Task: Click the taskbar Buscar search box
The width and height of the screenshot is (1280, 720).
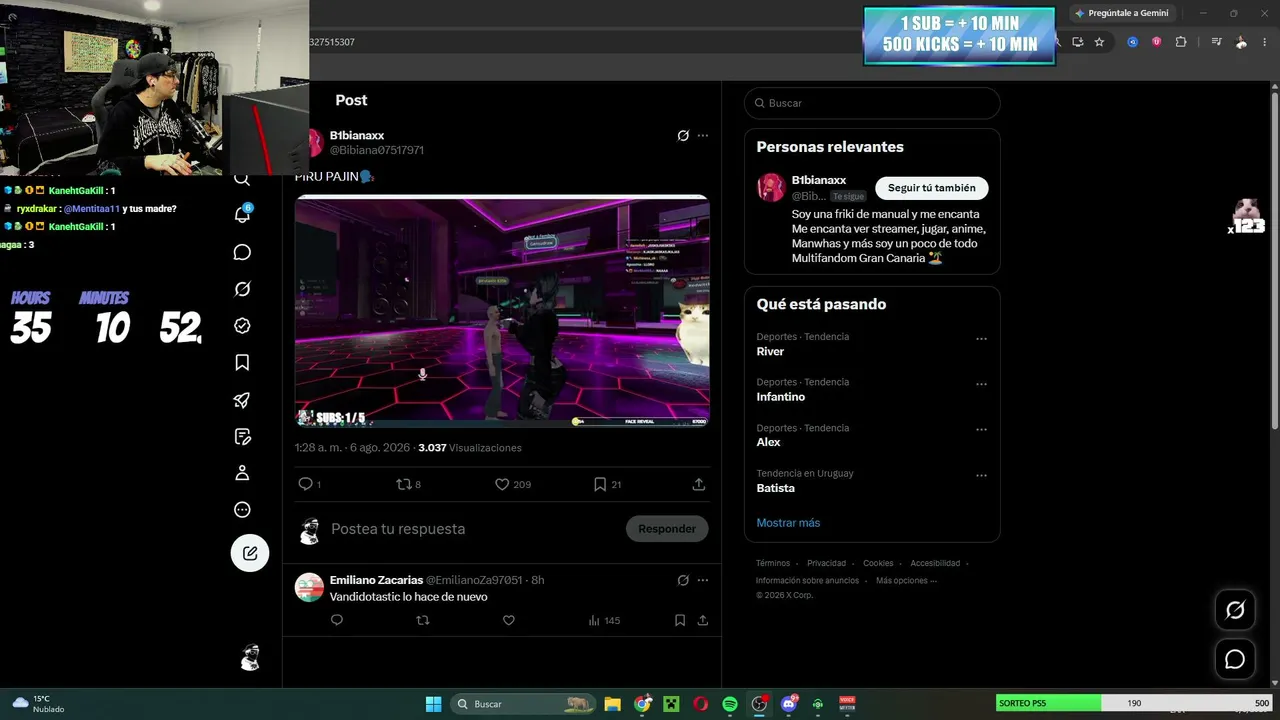Action: pyautogui.click(x=522, y=704)
